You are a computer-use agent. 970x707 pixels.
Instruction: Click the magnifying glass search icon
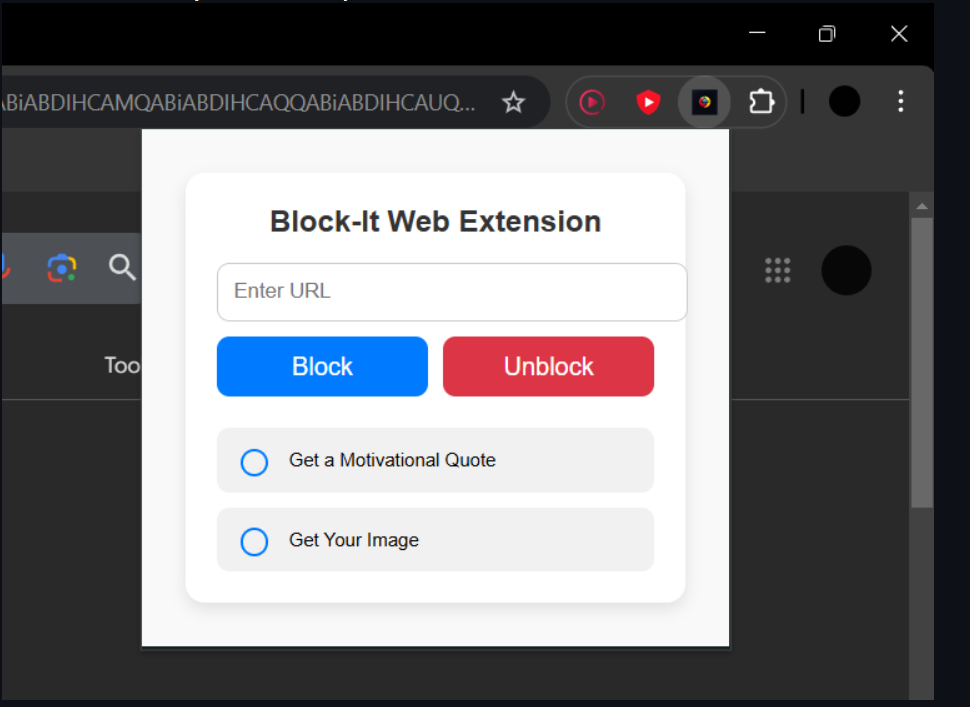pyautogui.click(x=122, y=268)
